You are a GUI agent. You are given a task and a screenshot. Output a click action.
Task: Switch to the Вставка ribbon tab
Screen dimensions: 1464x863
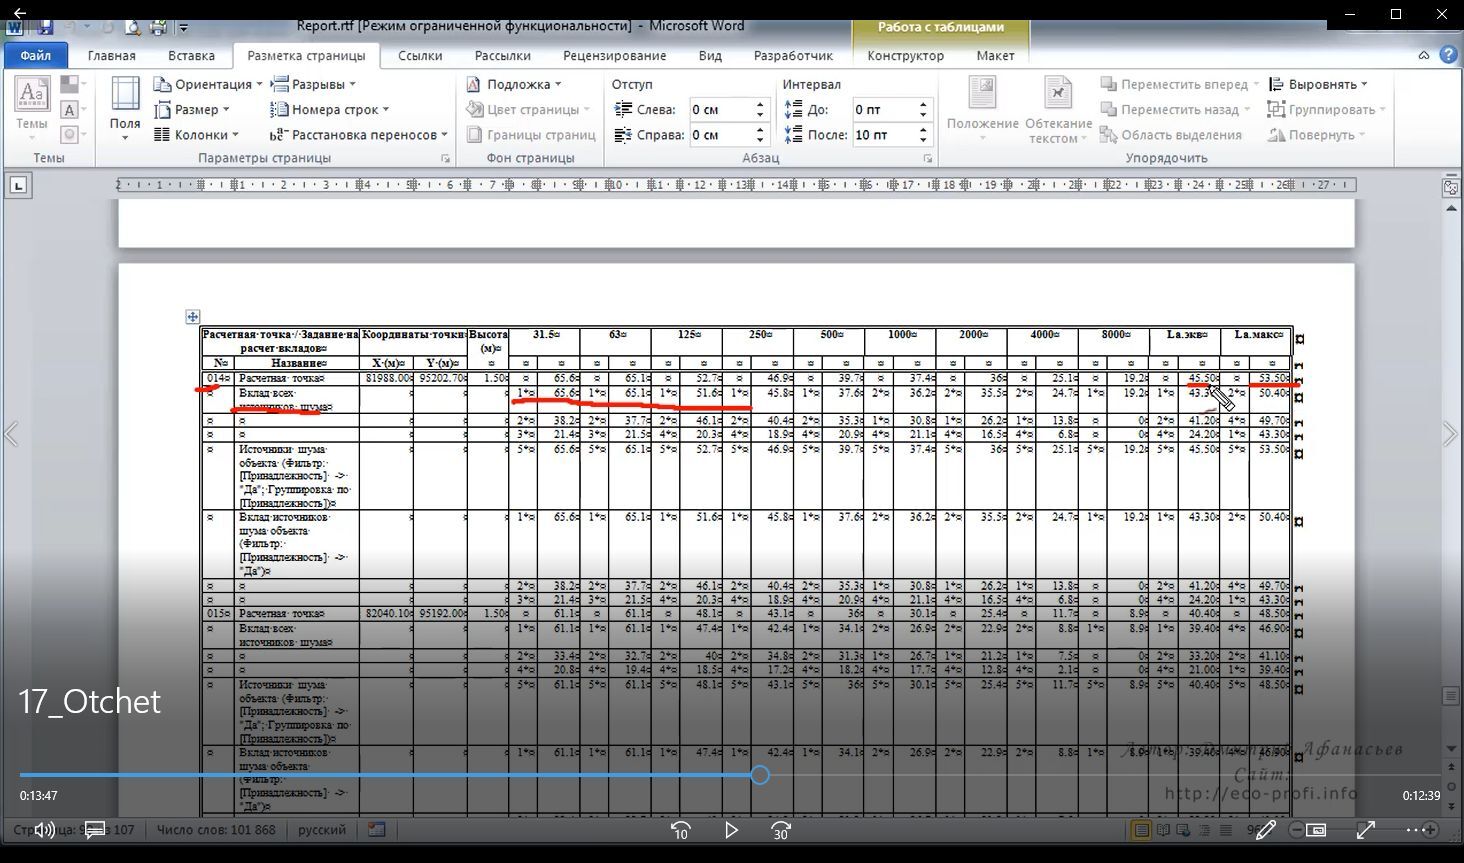191,56
